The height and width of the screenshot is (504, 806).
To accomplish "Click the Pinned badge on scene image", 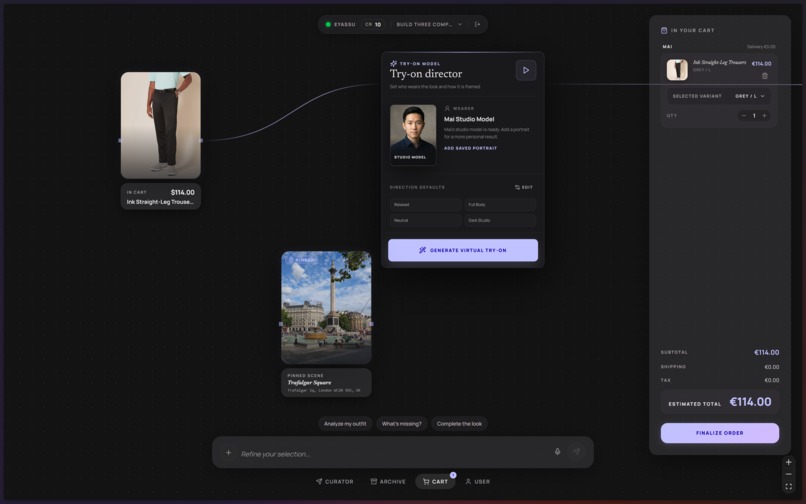I will click(x=302, y=260).
